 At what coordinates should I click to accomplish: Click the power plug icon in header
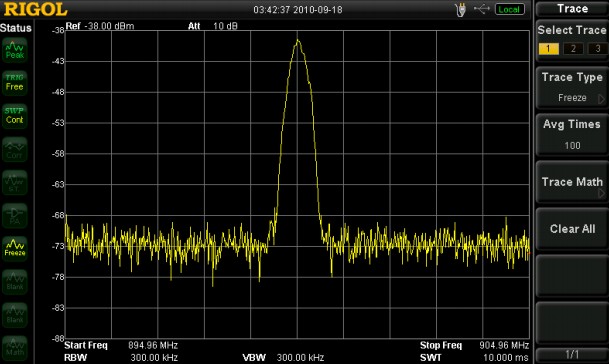[461, 10]
